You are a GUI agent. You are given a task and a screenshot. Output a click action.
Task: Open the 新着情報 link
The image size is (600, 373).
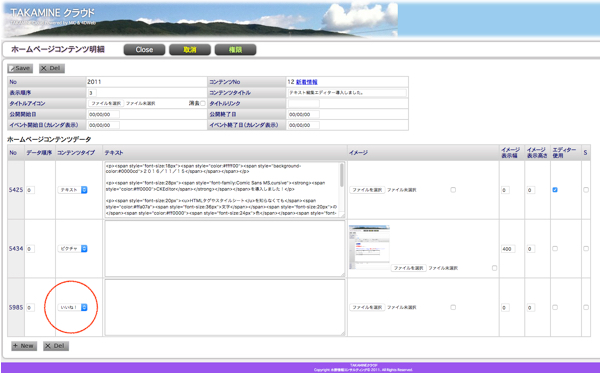tap(307, 82)
